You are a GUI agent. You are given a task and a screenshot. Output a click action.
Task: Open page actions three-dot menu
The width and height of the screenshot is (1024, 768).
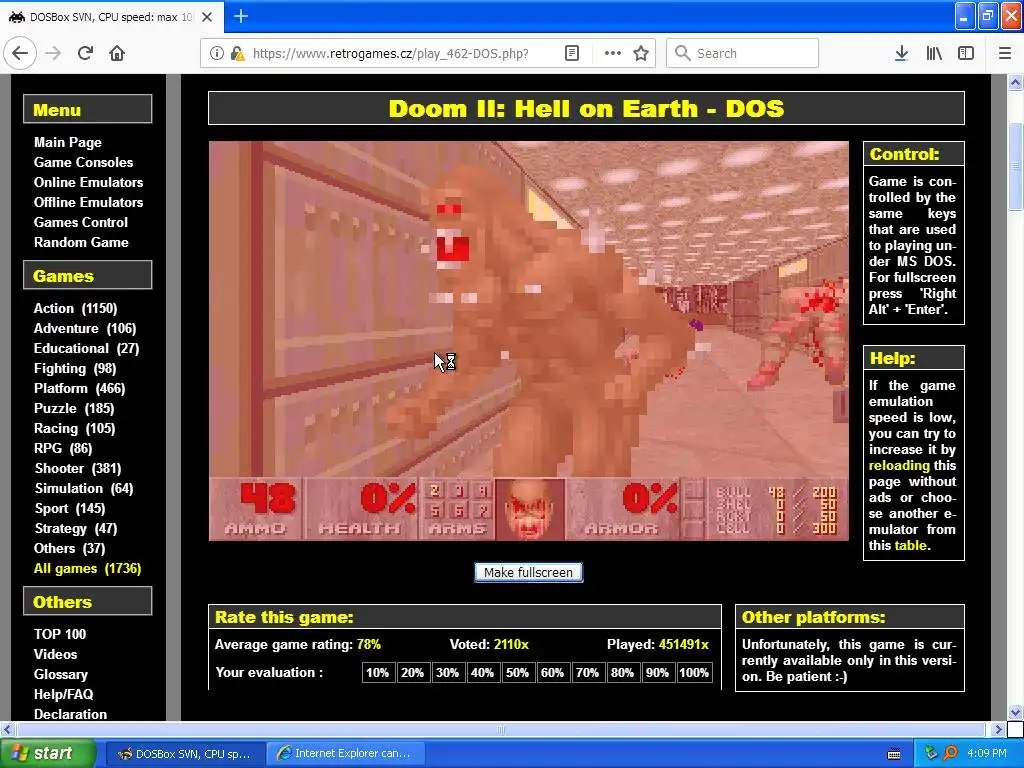tap(613, 53)
